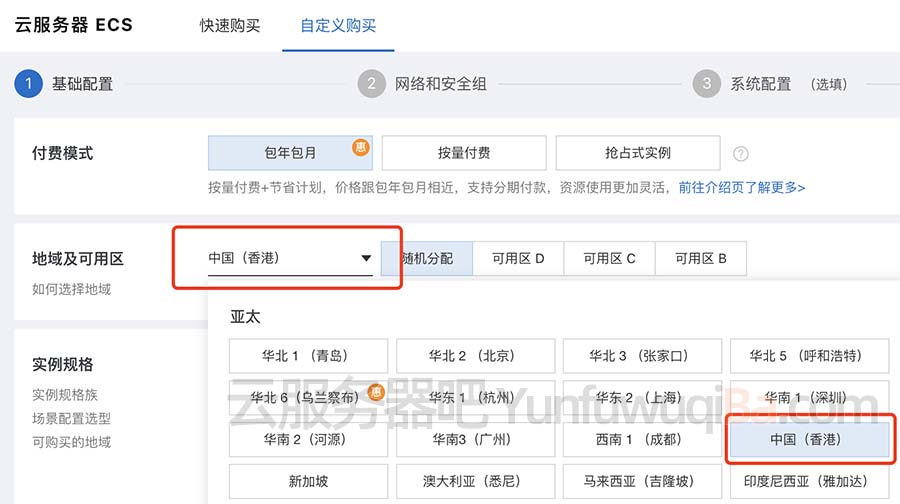Select region 华北 6（乌兰察布）

pyautogui.click(x=308, y=397)
